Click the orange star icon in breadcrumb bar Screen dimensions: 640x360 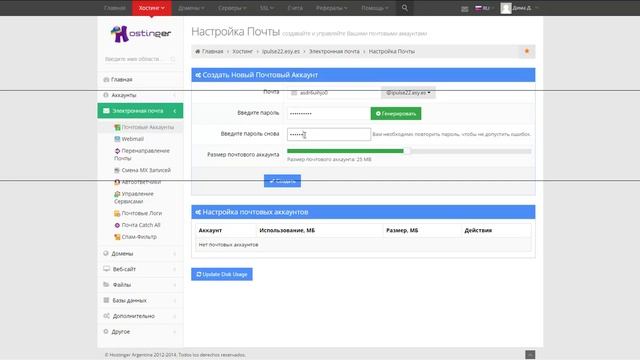tap(527, 51)
